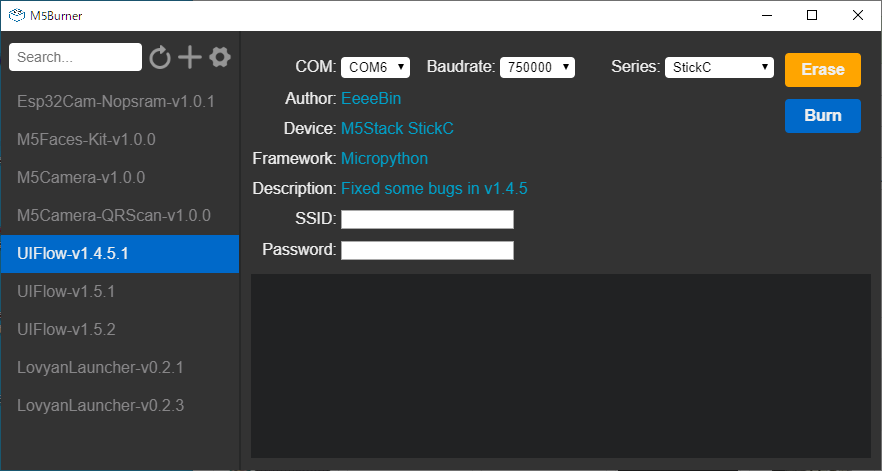Click the refresh firmware list icon
The height and width of the screenshot is (471, 882).
pyautogui.click(x=160, y=57)
